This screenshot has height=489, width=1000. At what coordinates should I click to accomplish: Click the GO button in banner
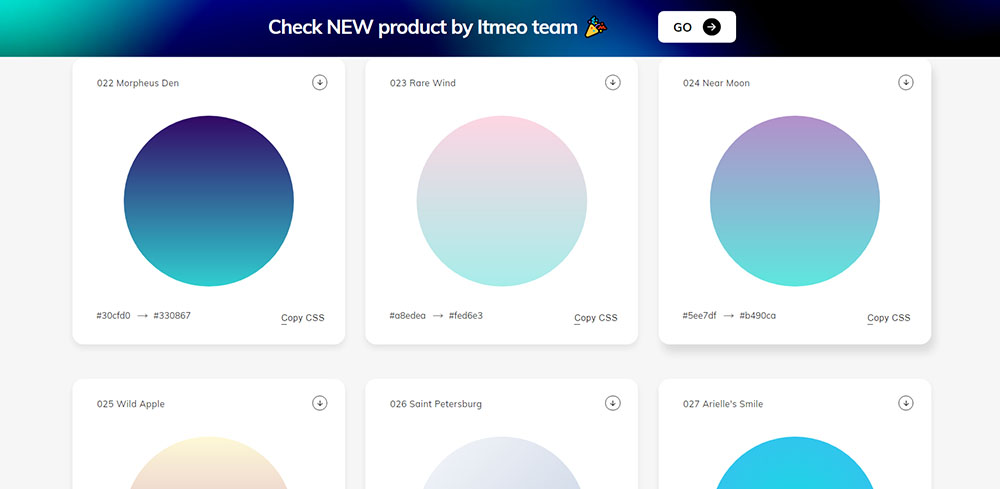(696, 27)
